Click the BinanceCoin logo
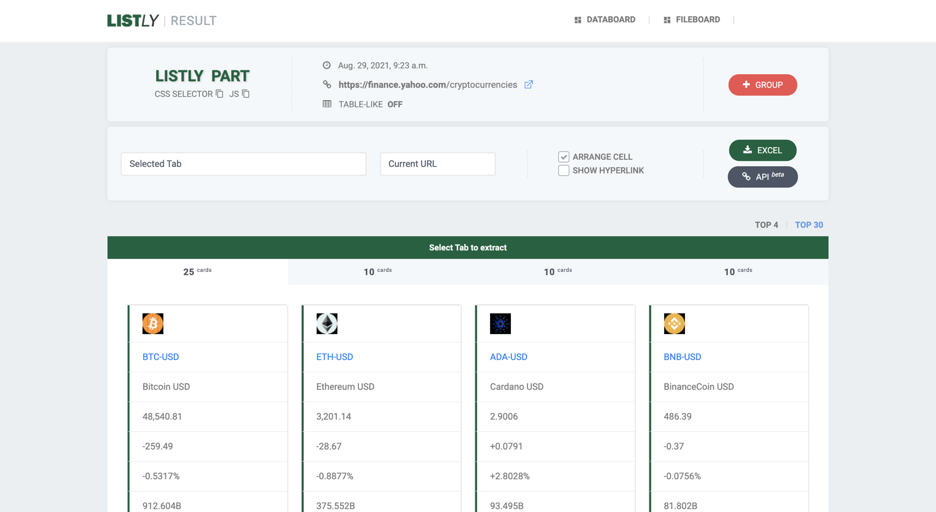This screenshot has height=512, width=936. coord(675,324)
